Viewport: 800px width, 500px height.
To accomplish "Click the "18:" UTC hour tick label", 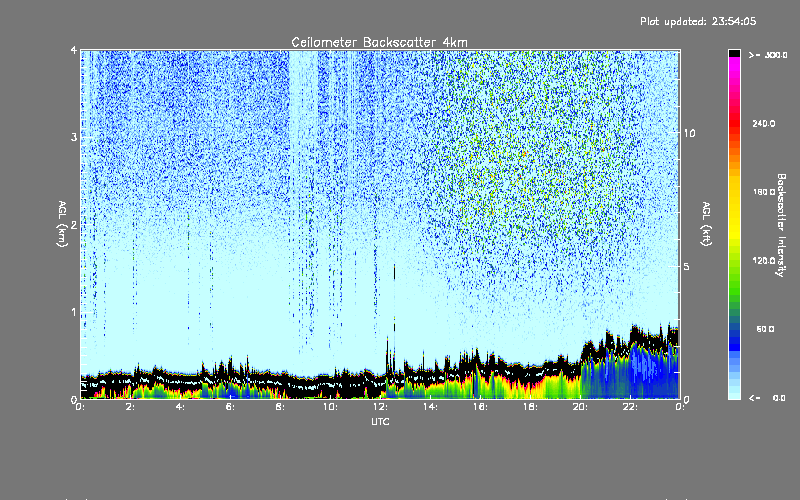I will [531, 407].
